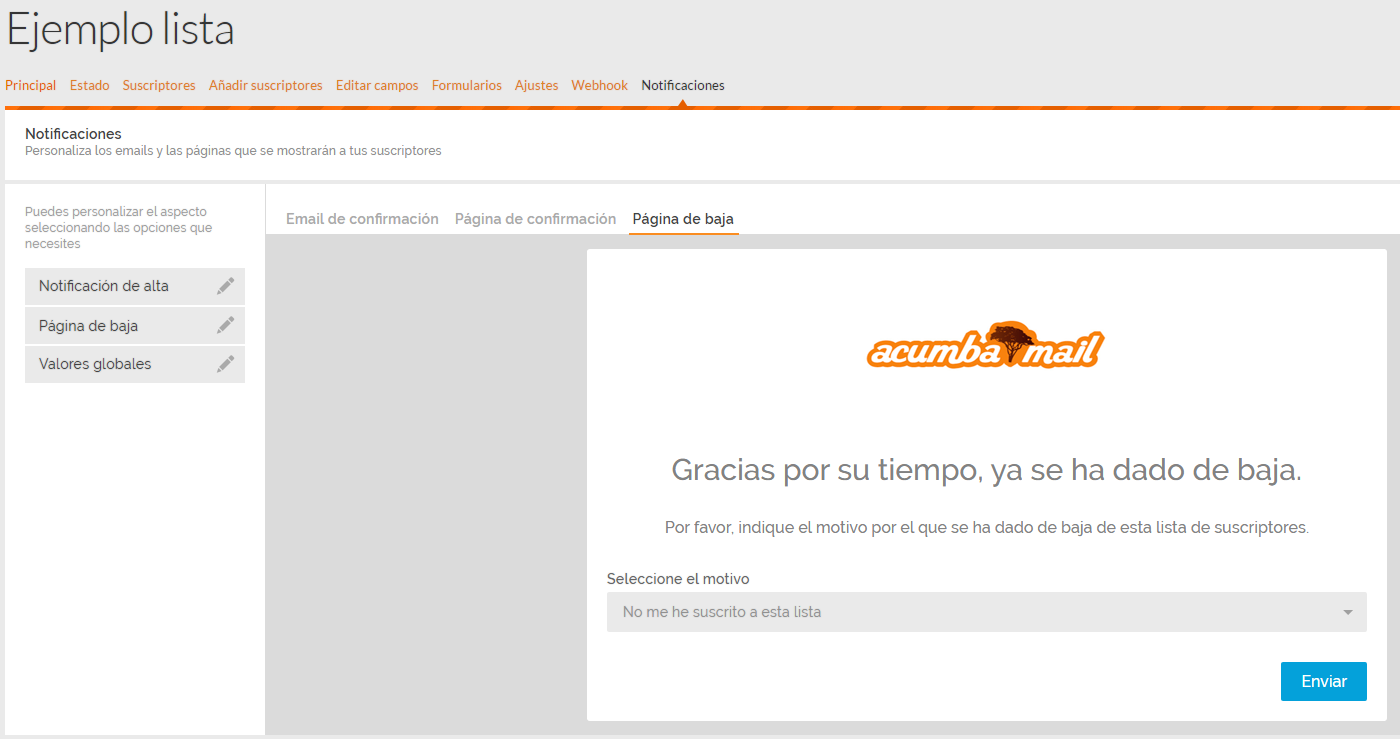Click the Acumbamail logo image

[x=985, y=346]
